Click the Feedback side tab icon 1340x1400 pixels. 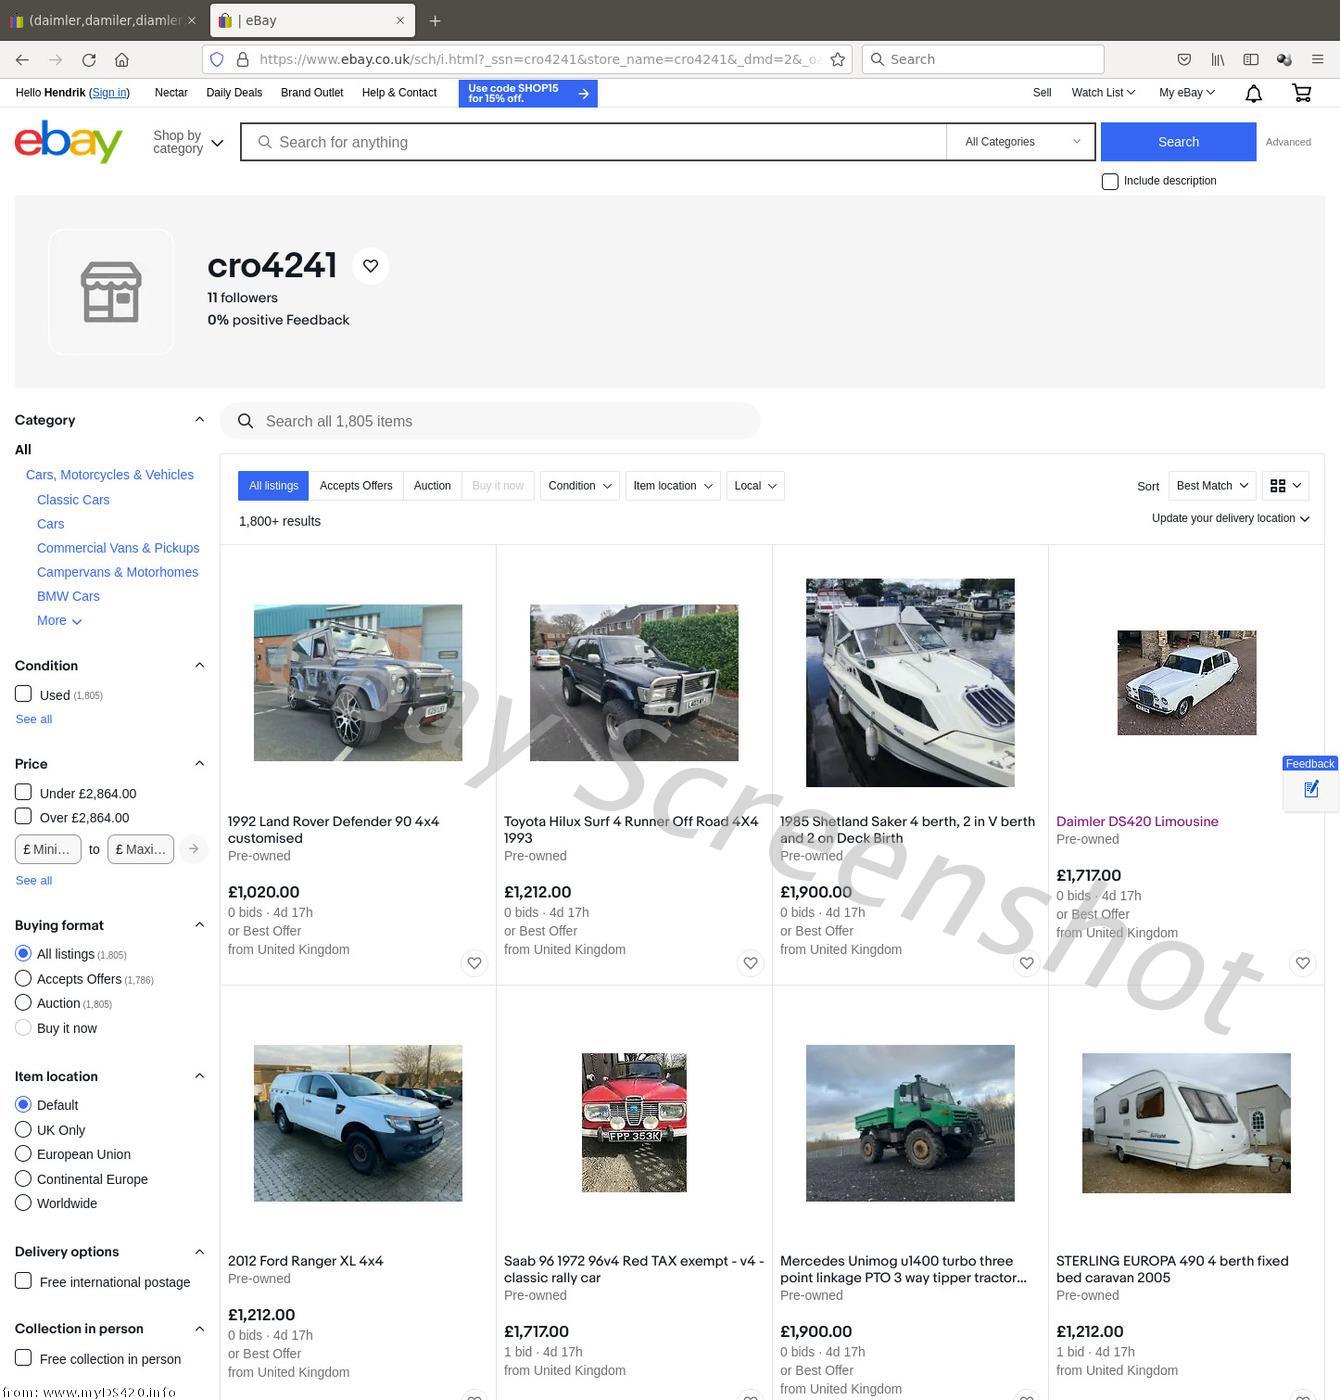(1311, 790)
